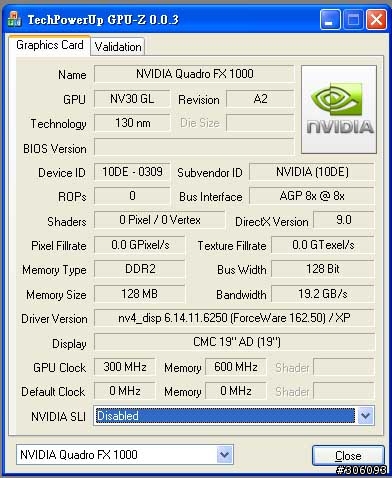Image resolution: width=392 pixels, height=478 pixels.
Task: Click the Subvendor ID field NVIDIA (10DE)
Action: (x=312, y=172)
